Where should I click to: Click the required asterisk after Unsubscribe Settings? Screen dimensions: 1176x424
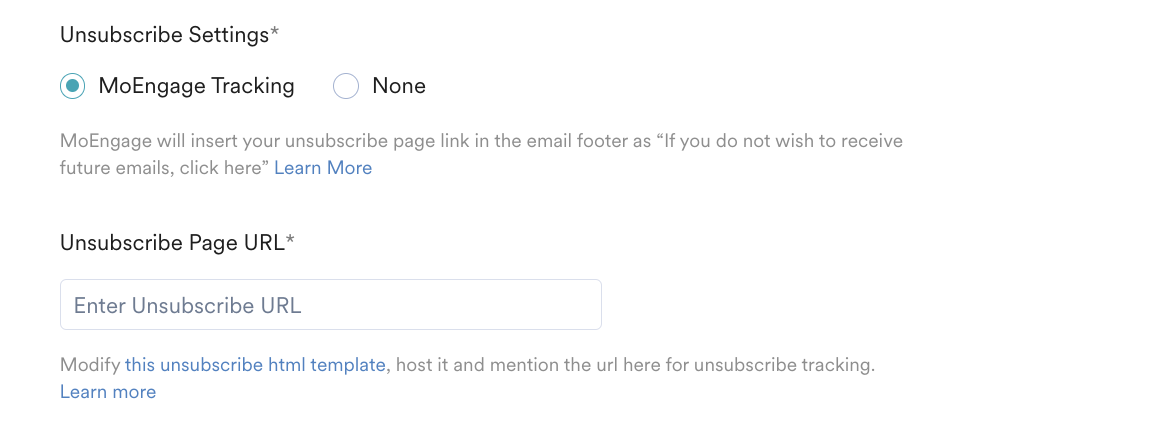tap(274, 33)
